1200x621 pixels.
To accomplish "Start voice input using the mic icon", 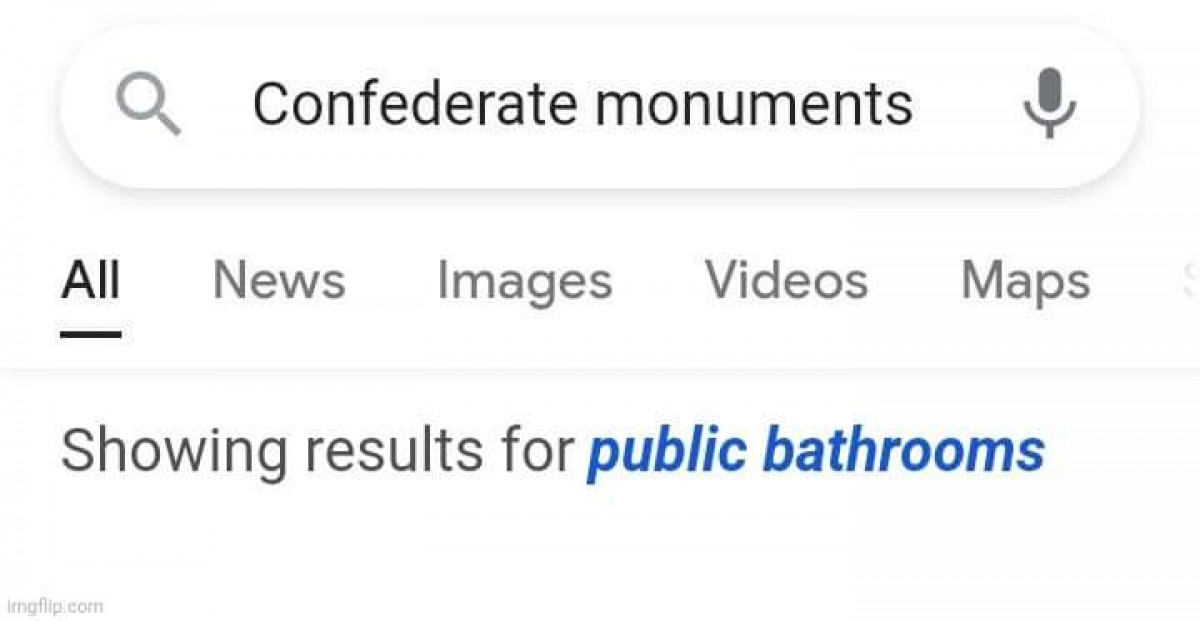I will click(x=1049, y=103).
